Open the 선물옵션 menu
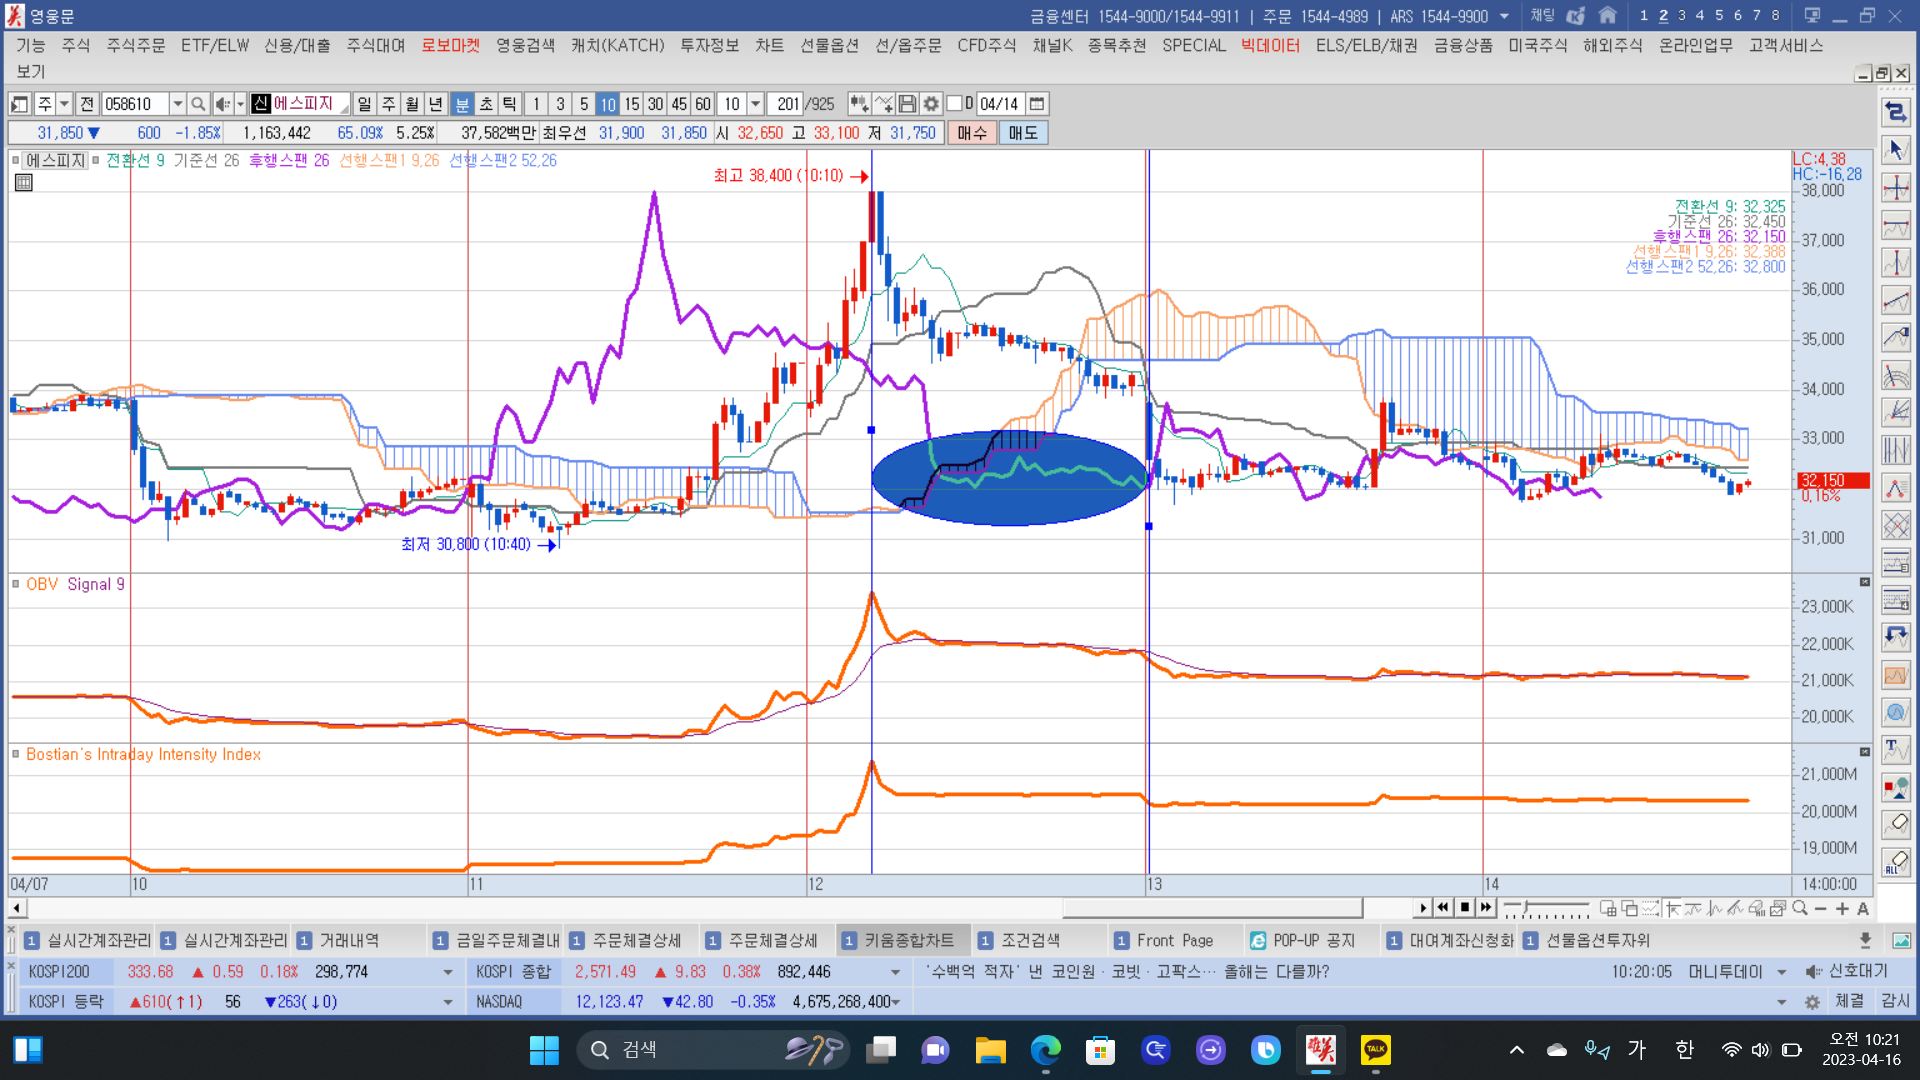 (829, 46)
